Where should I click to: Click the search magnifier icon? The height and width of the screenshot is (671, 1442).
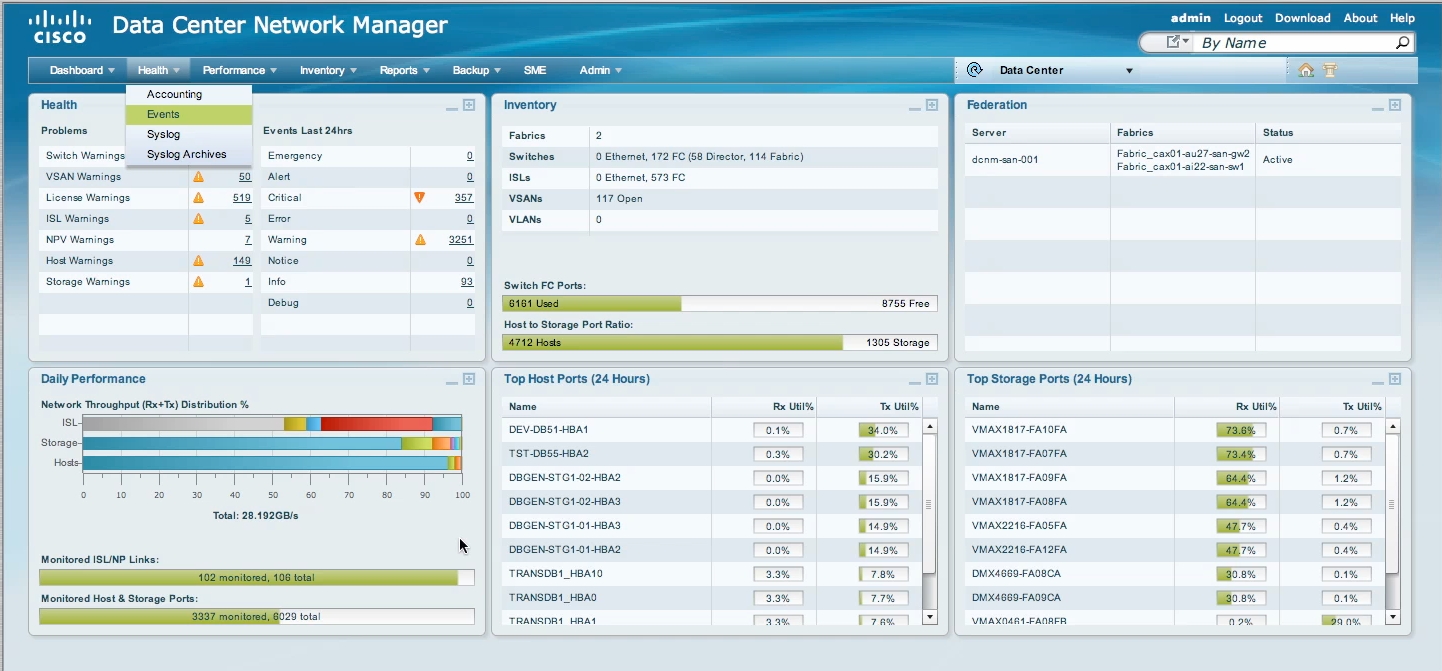pos(1402,43)
